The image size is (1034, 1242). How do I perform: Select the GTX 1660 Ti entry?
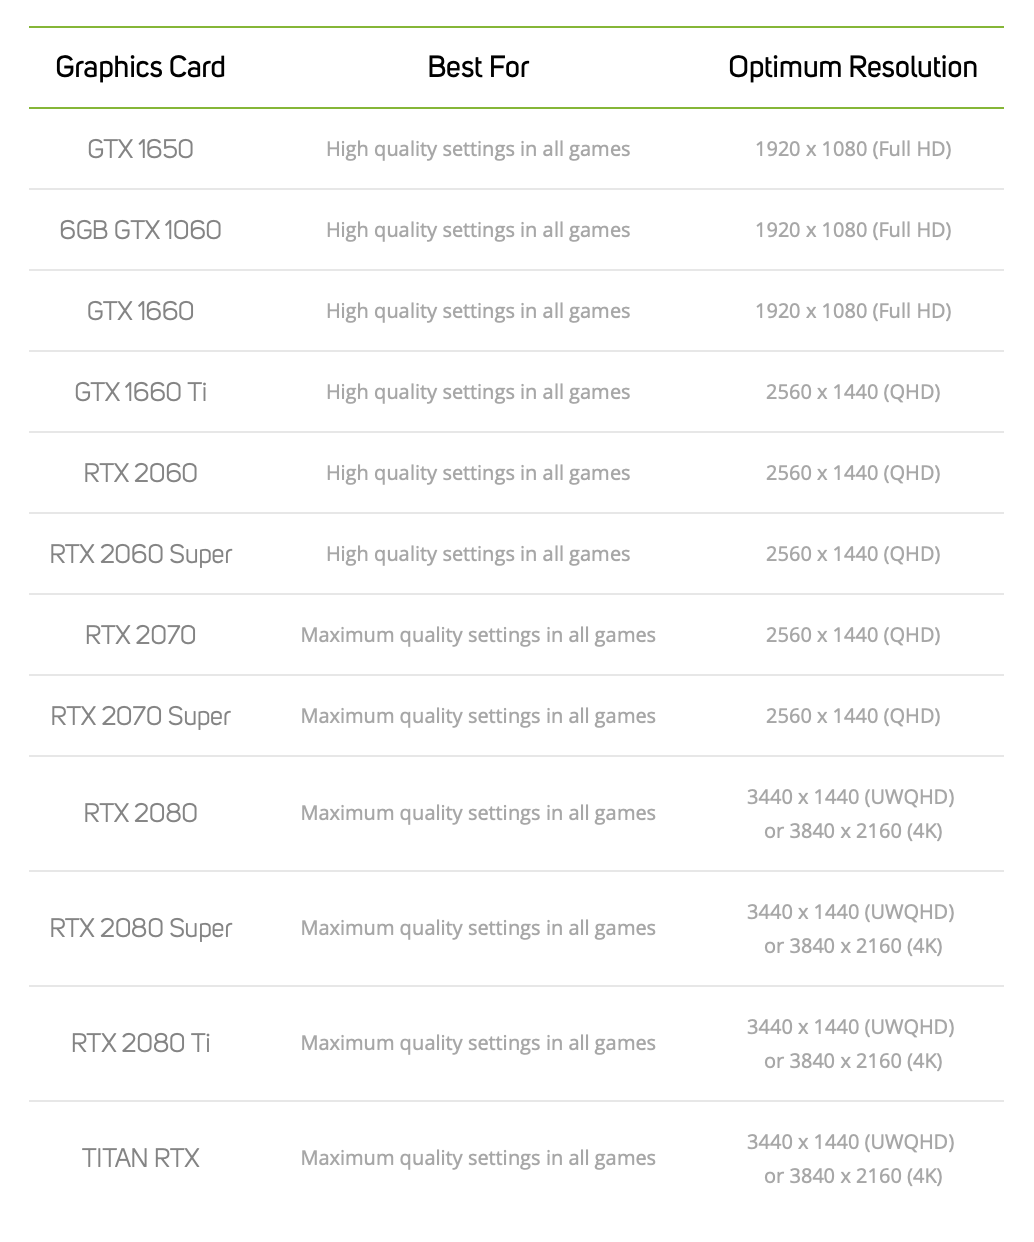pyautogui.click(x=140, y=392)
